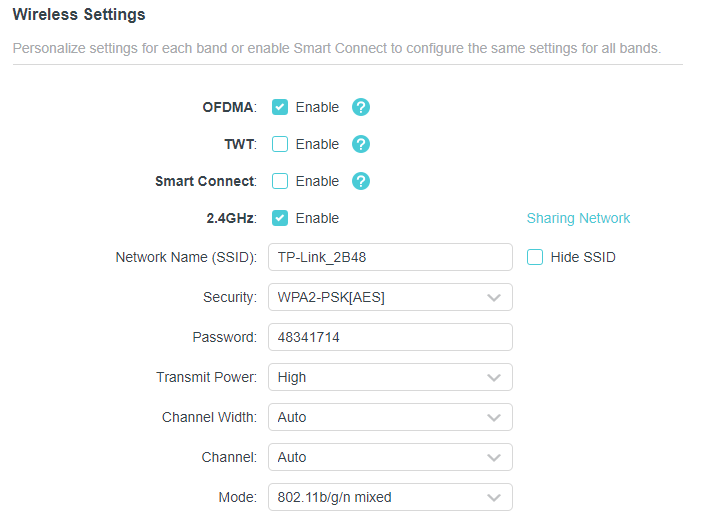Uncheck the OFDMA Enable checkbox

280,107
